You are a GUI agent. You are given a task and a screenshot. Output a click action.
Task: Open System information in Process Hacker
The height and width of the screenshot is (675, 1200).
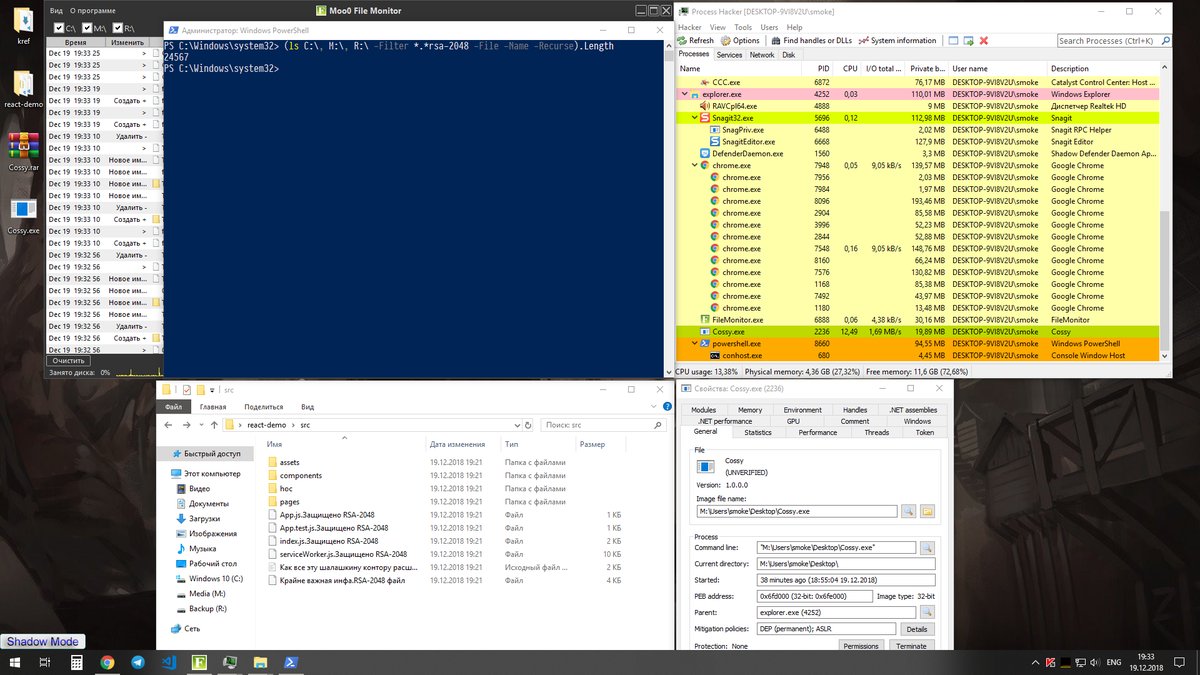click(897, 41)
